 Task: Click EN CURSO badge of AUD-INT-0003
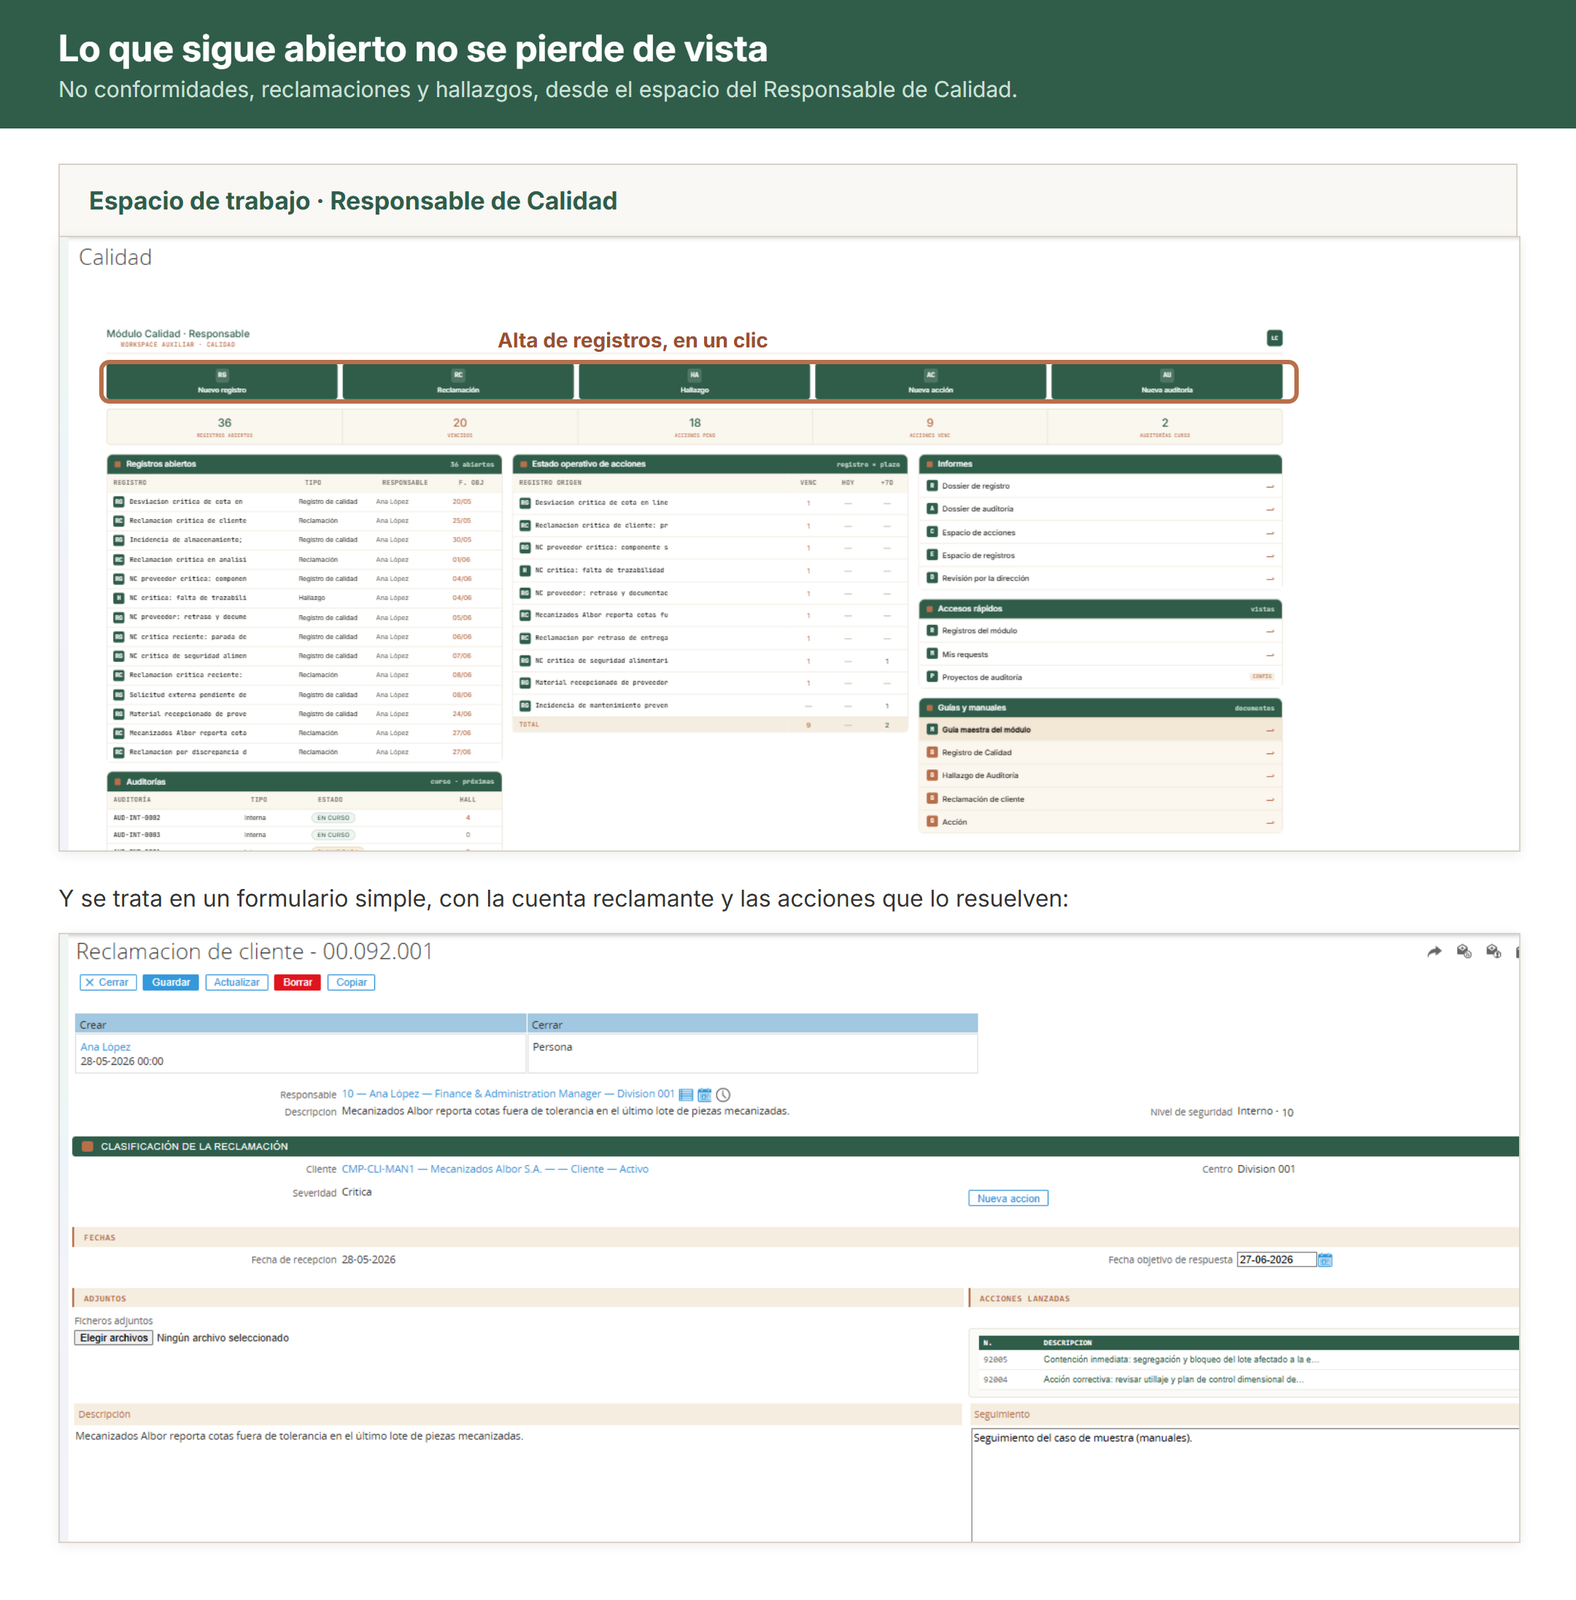point(333,835)
